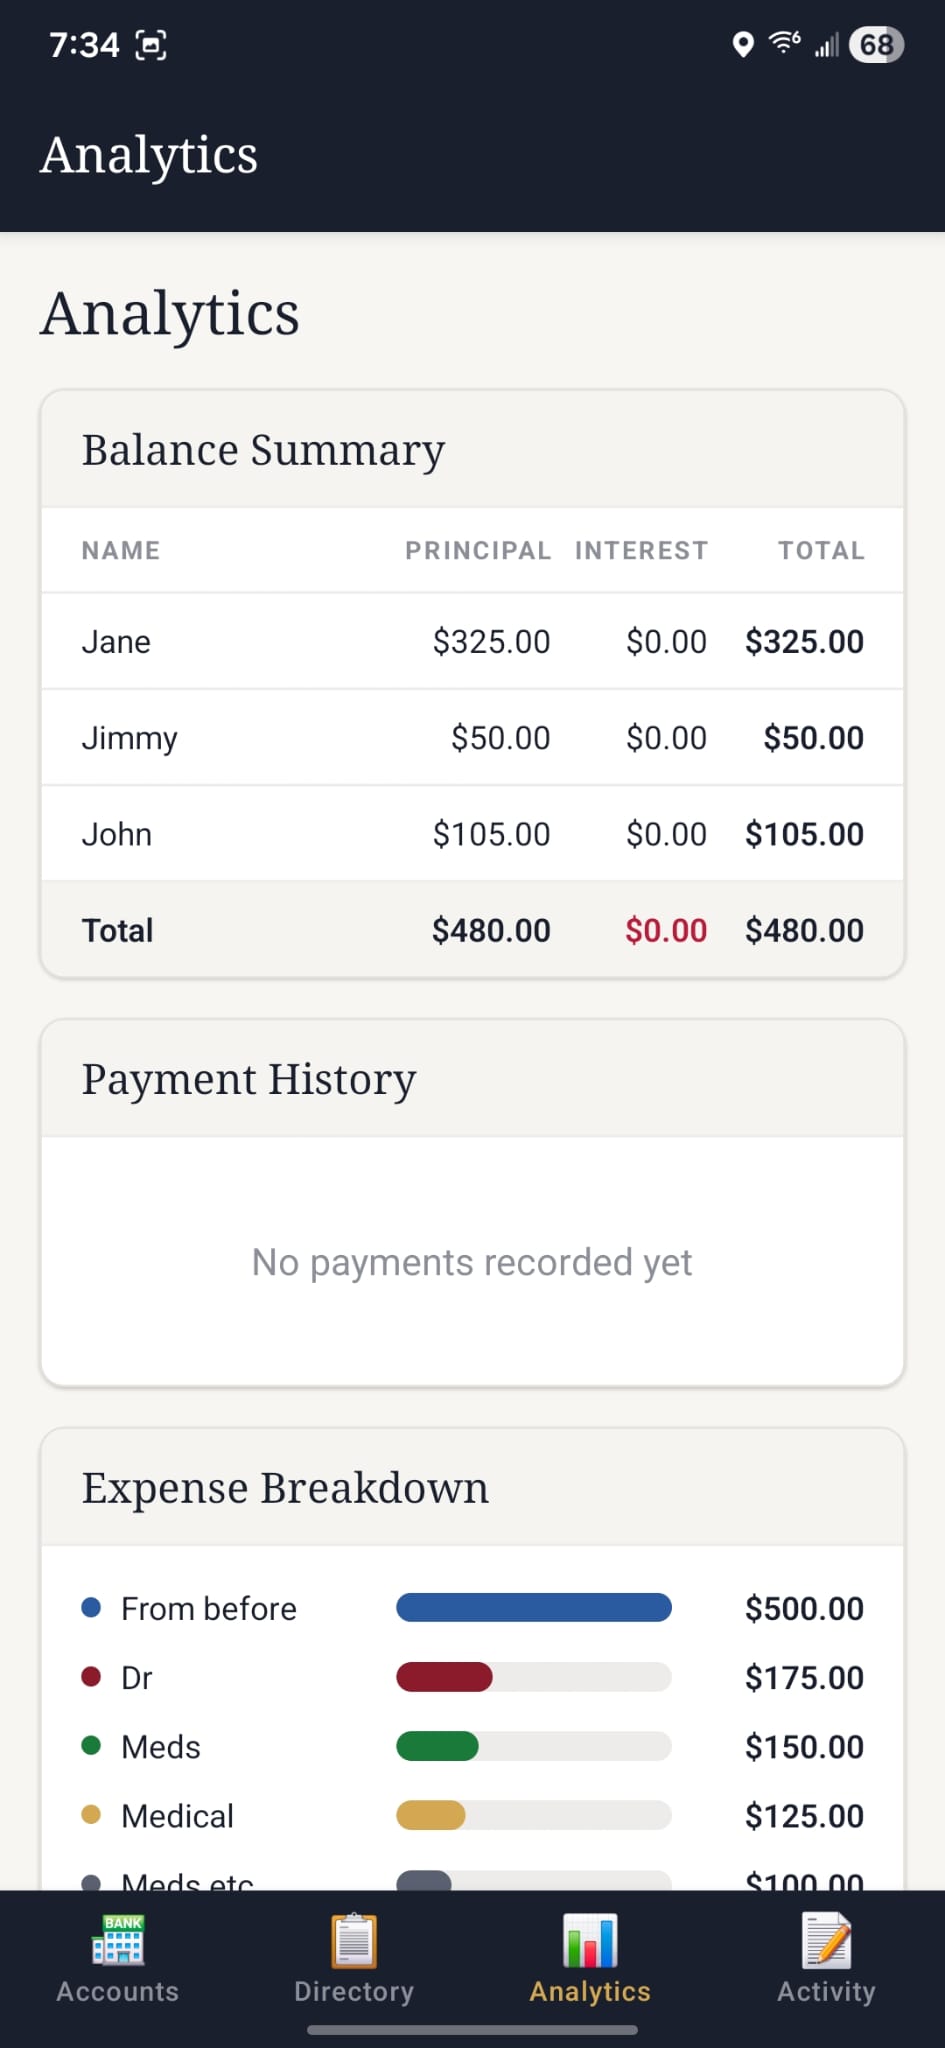The width and height of the screenshot is (945, 2048).
Task: Open the Activity notepad icon
Action: click(x=826, y=1941)
